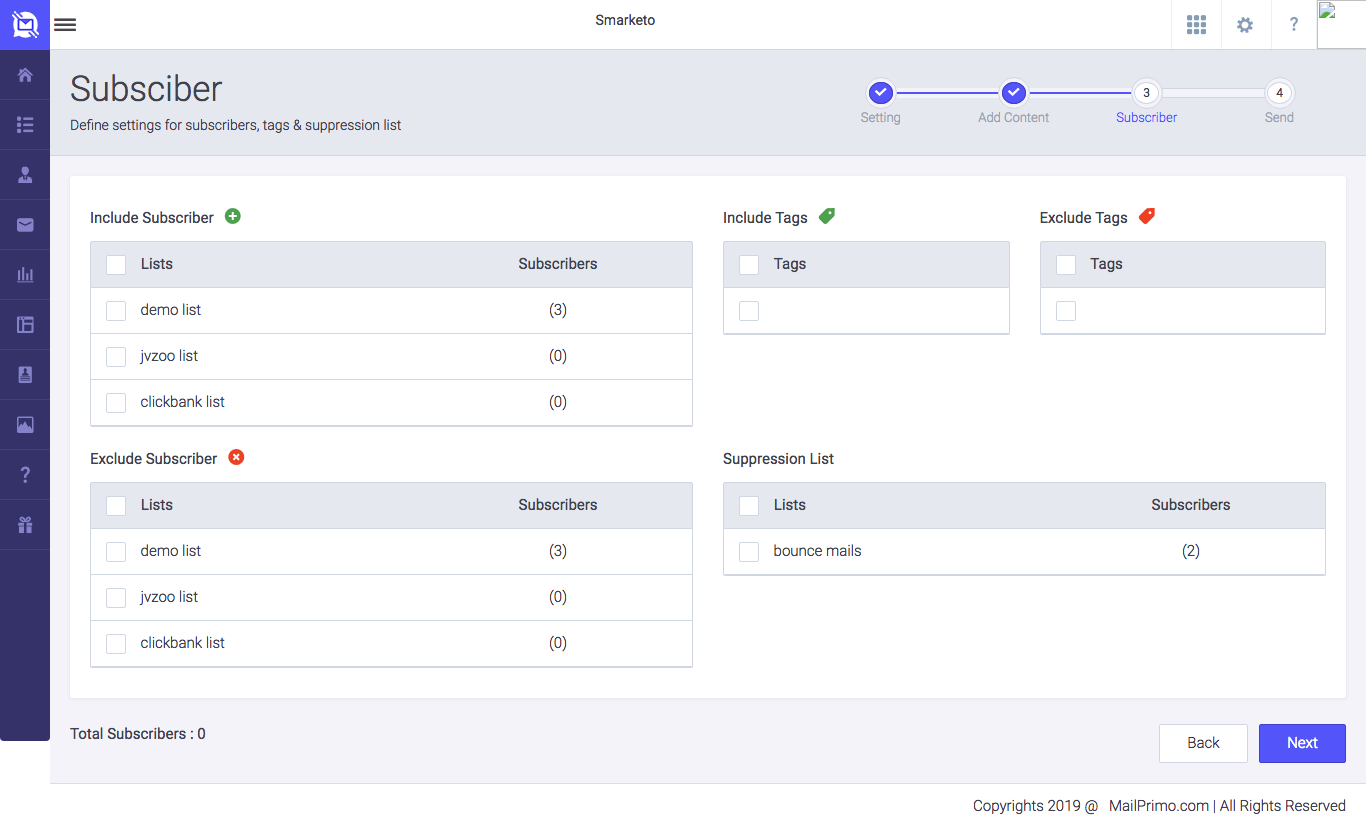This screenshot has width=1366, height=828.
Task: Click (2) count for bounce mails
Action: click(x=1191, y=551)
